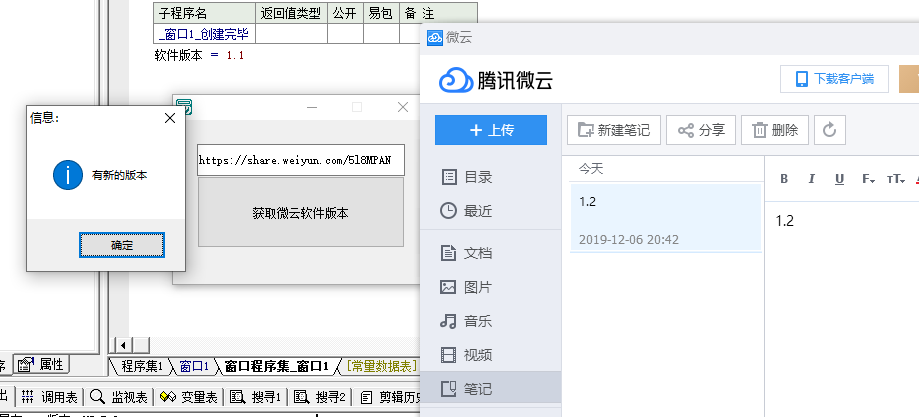The height and width of the screenshot is (417, 919).
Task: Open 目录 in the Weiyun sidebar
Action: [466, 177]
